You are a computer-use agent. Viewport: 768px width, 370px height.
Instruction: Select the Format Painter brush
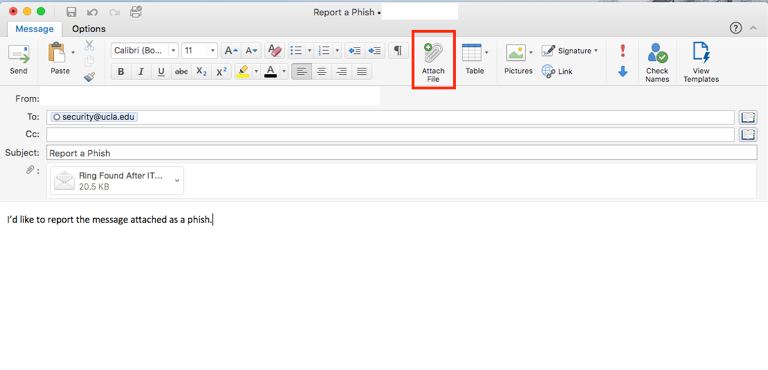89,76
